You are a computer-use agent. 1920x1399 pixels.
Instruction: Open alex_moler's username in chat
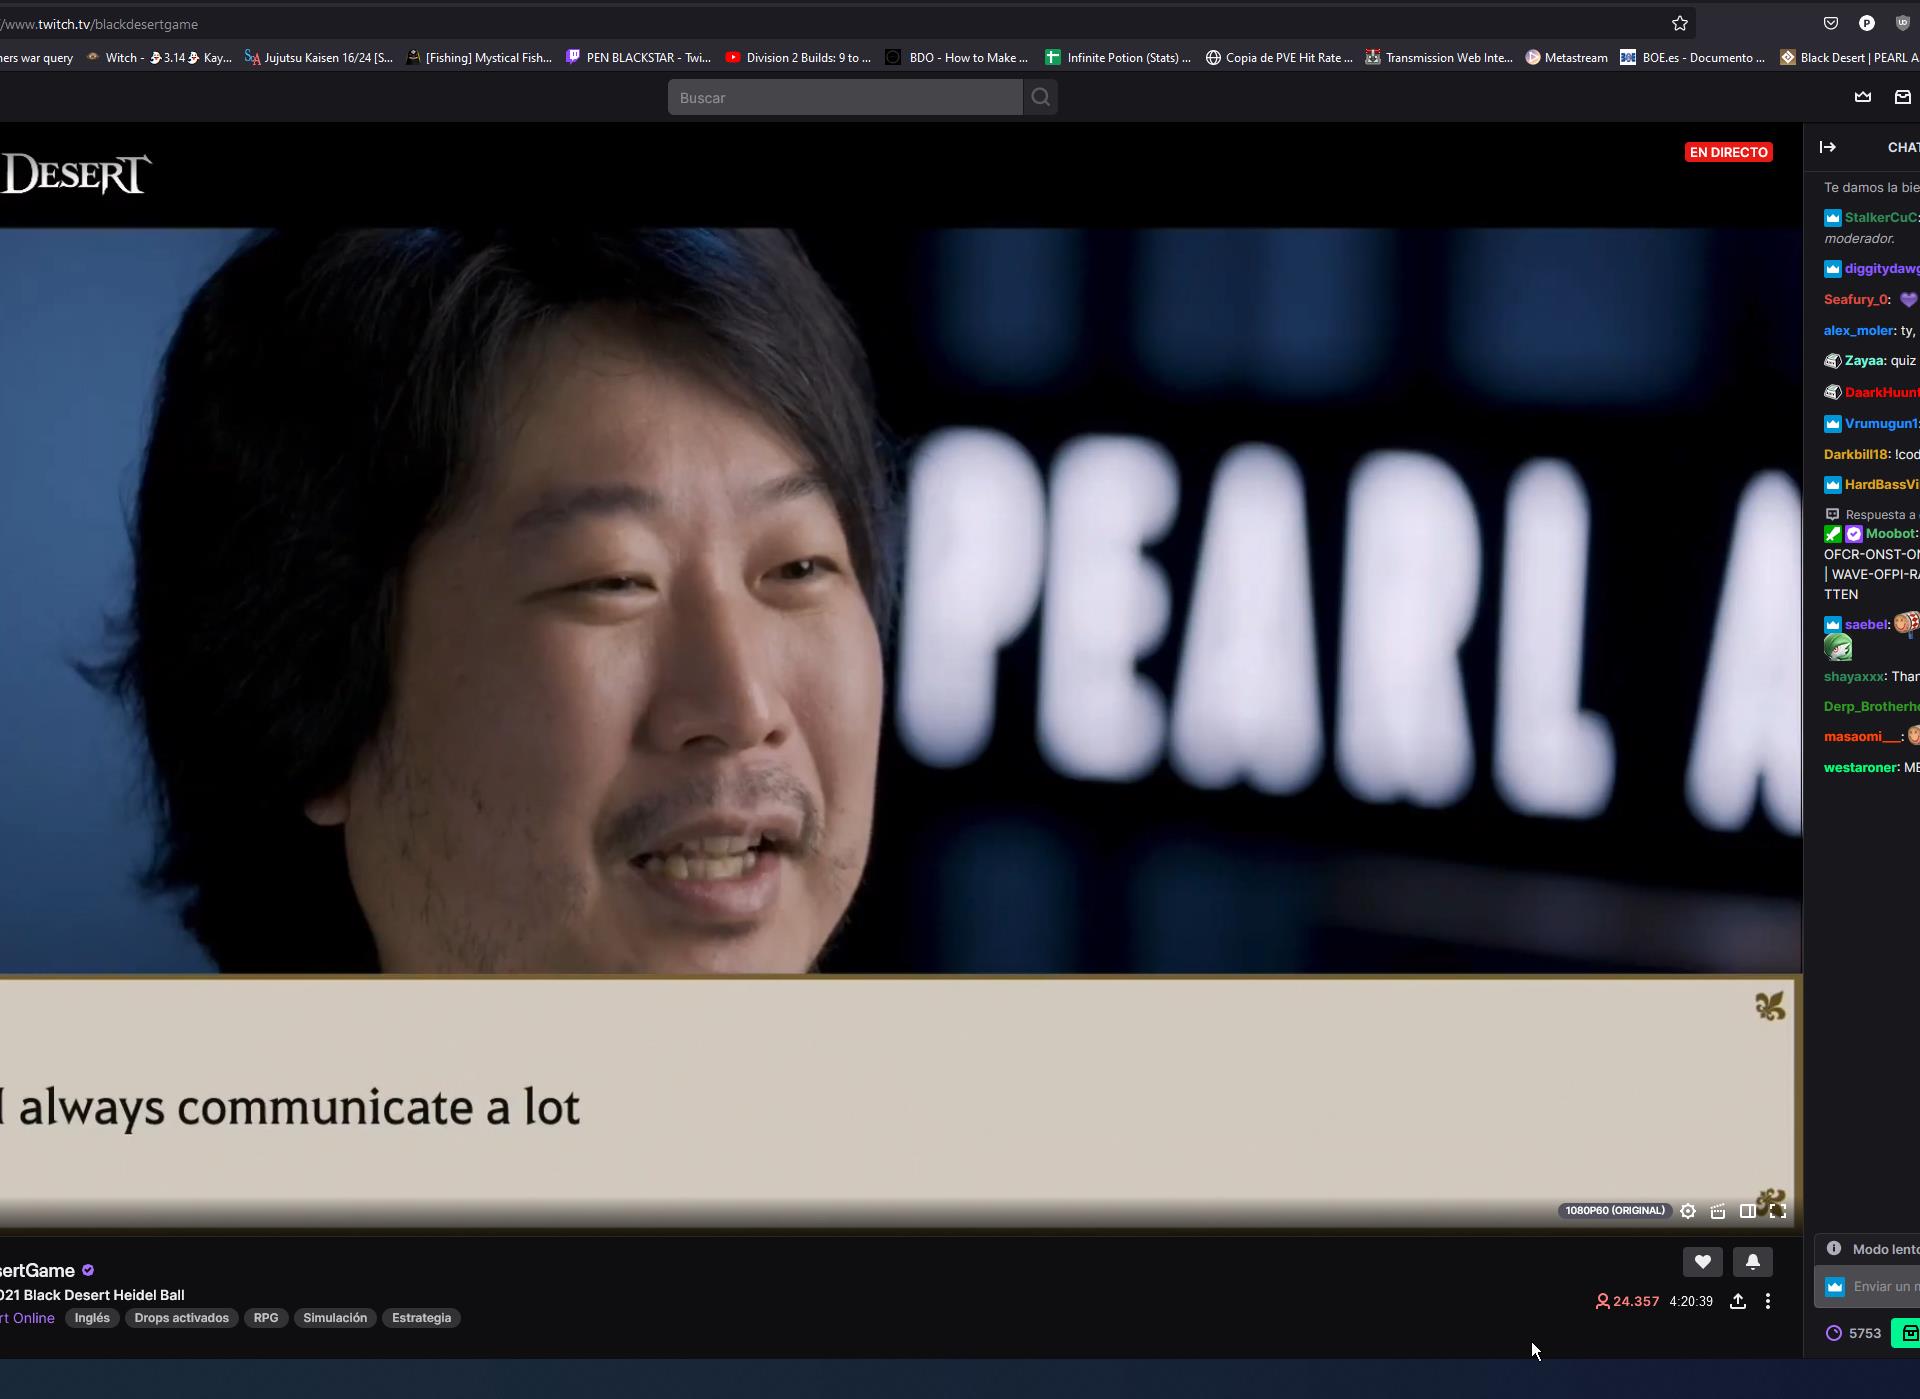1858,330
